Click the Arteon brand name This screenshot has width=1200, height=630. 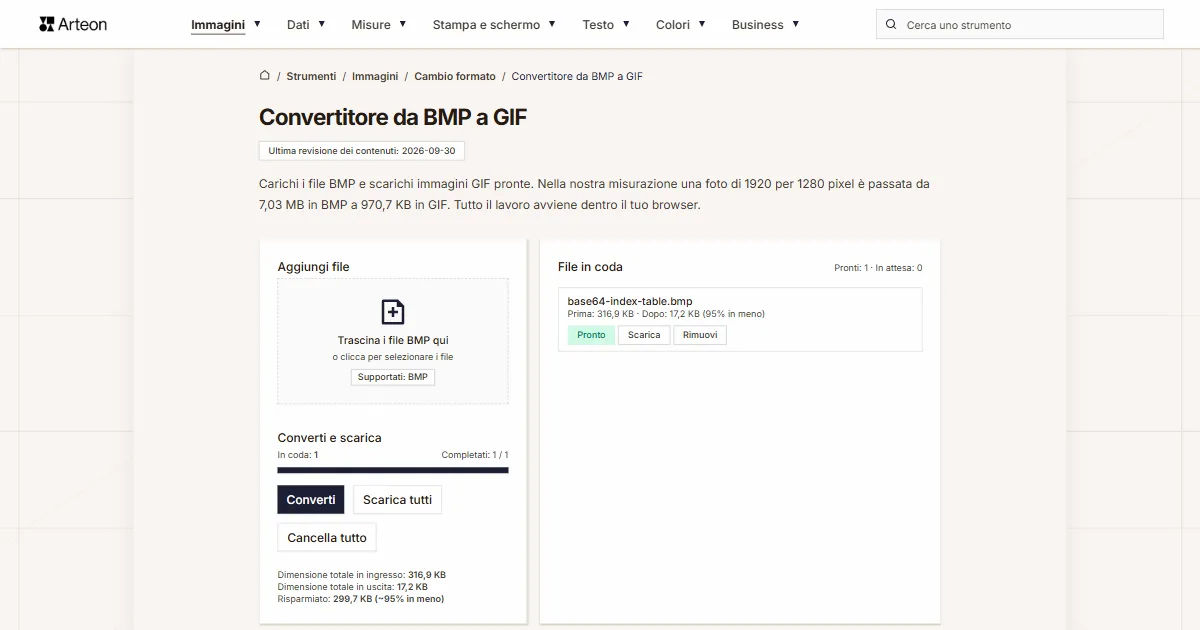(83, 24)
